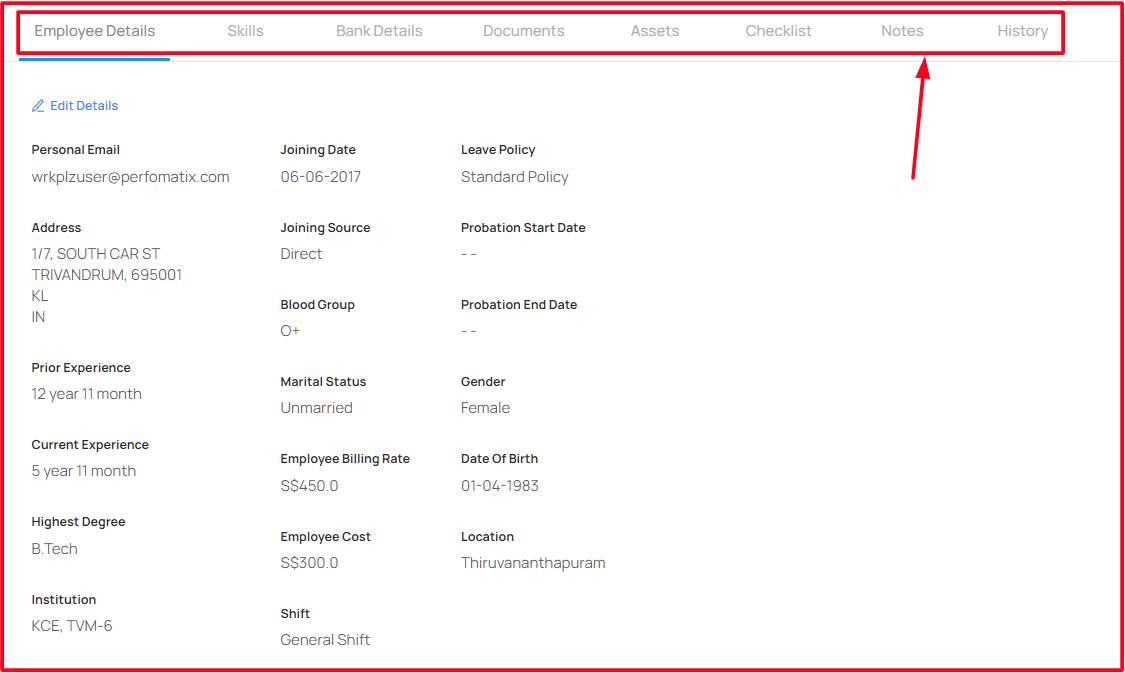Select the joining date 06-06-2017
The image size is (1125, 673).
pyautogui.click(x=321, y=177)
